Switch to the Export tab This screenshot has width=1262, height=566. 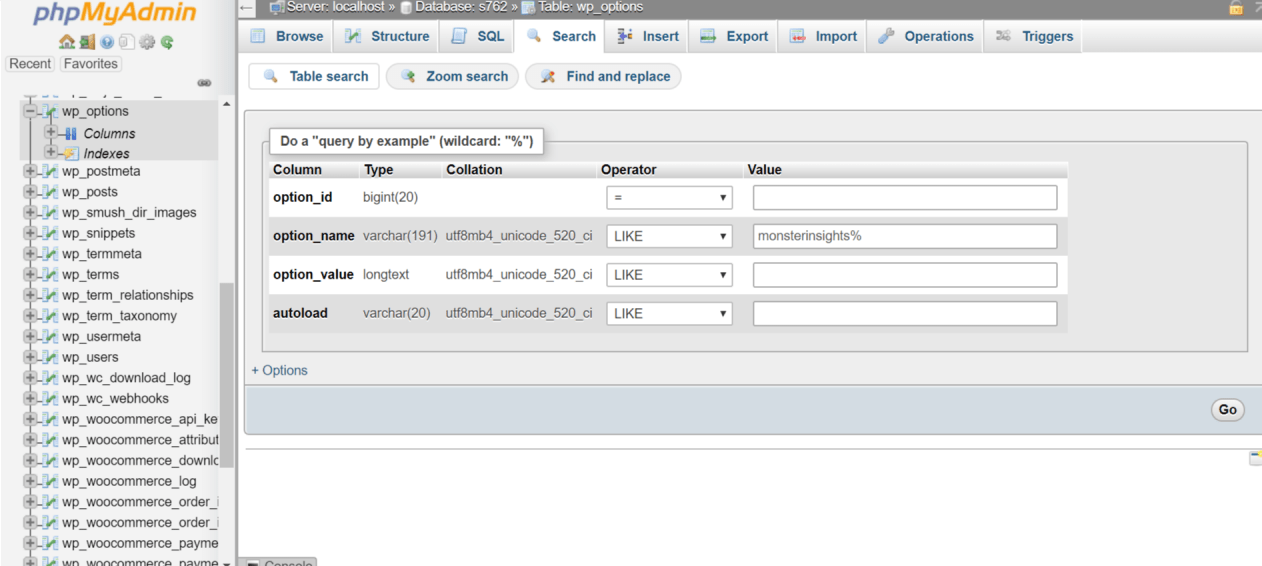click(734, 36)
